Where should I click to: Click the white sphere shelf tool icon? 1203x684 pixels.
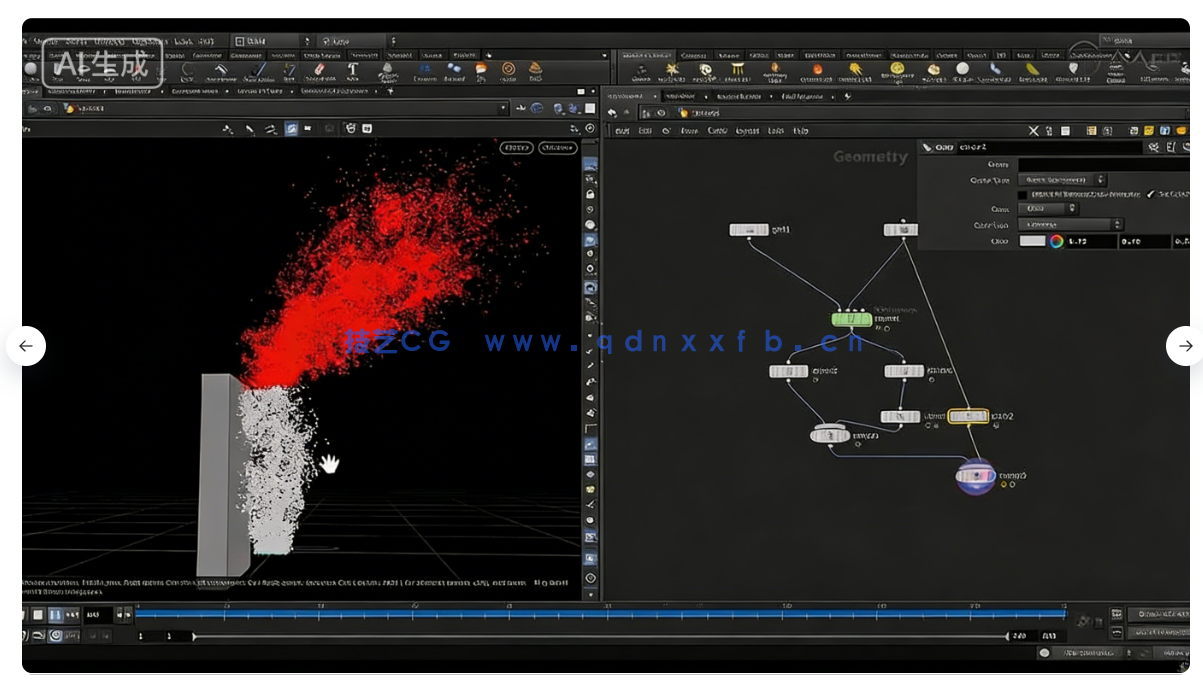click(x=962, y=69)
